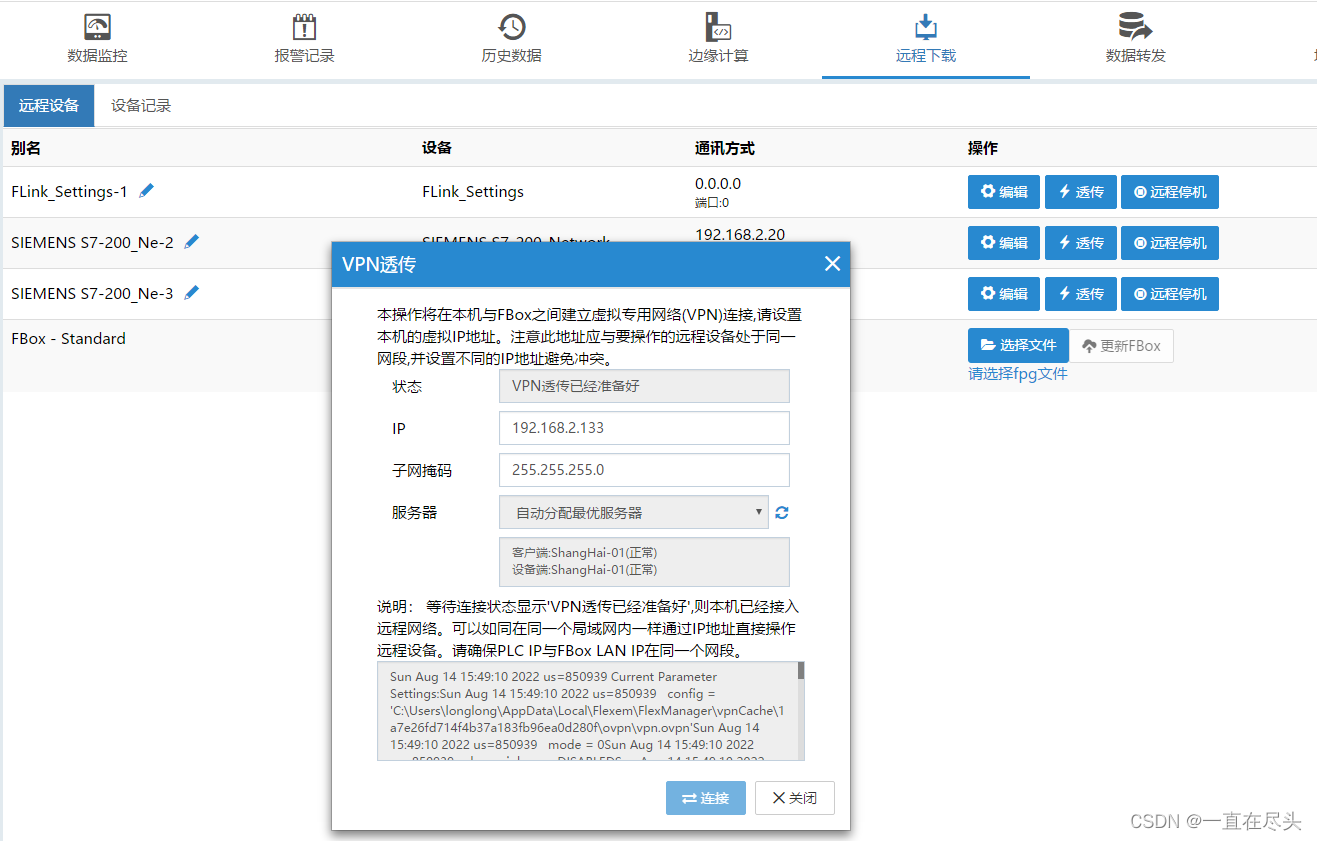Open the 服务器 server dropdown
1317x841 pixels.
coord(634,512)
